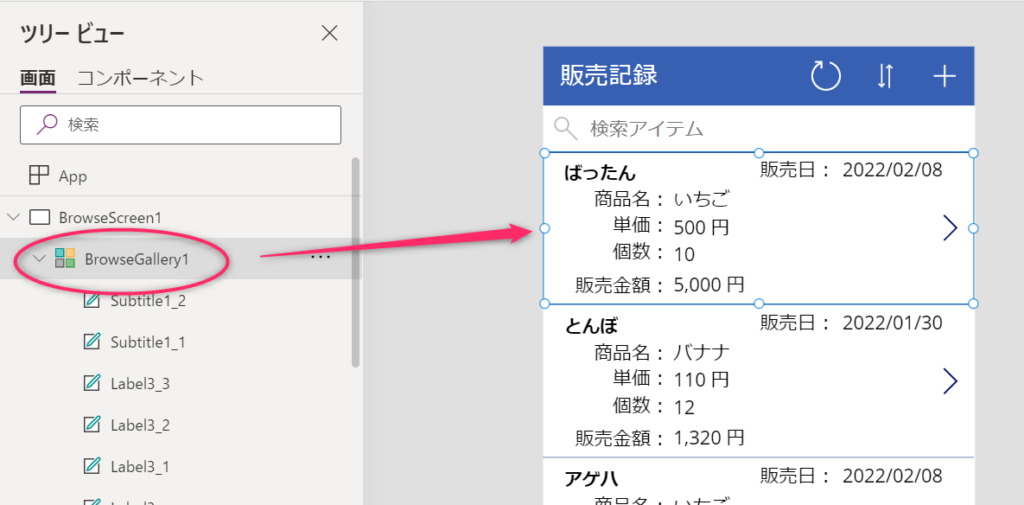Click the いちご product name in ばったん row
Viewport: 1024px width, 505px height.
point(701,199)
